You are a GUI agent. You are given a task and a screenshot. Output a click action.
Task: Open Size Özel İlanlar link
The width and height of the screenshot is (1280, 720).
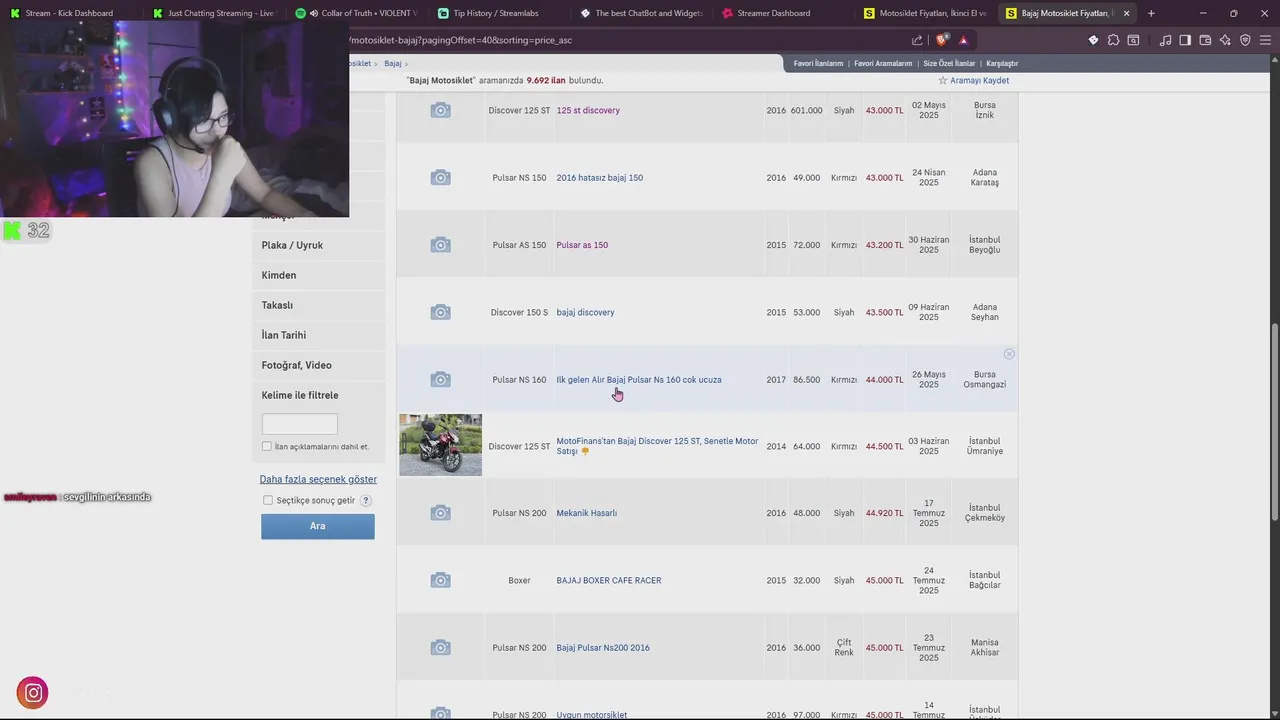(950, 63)
